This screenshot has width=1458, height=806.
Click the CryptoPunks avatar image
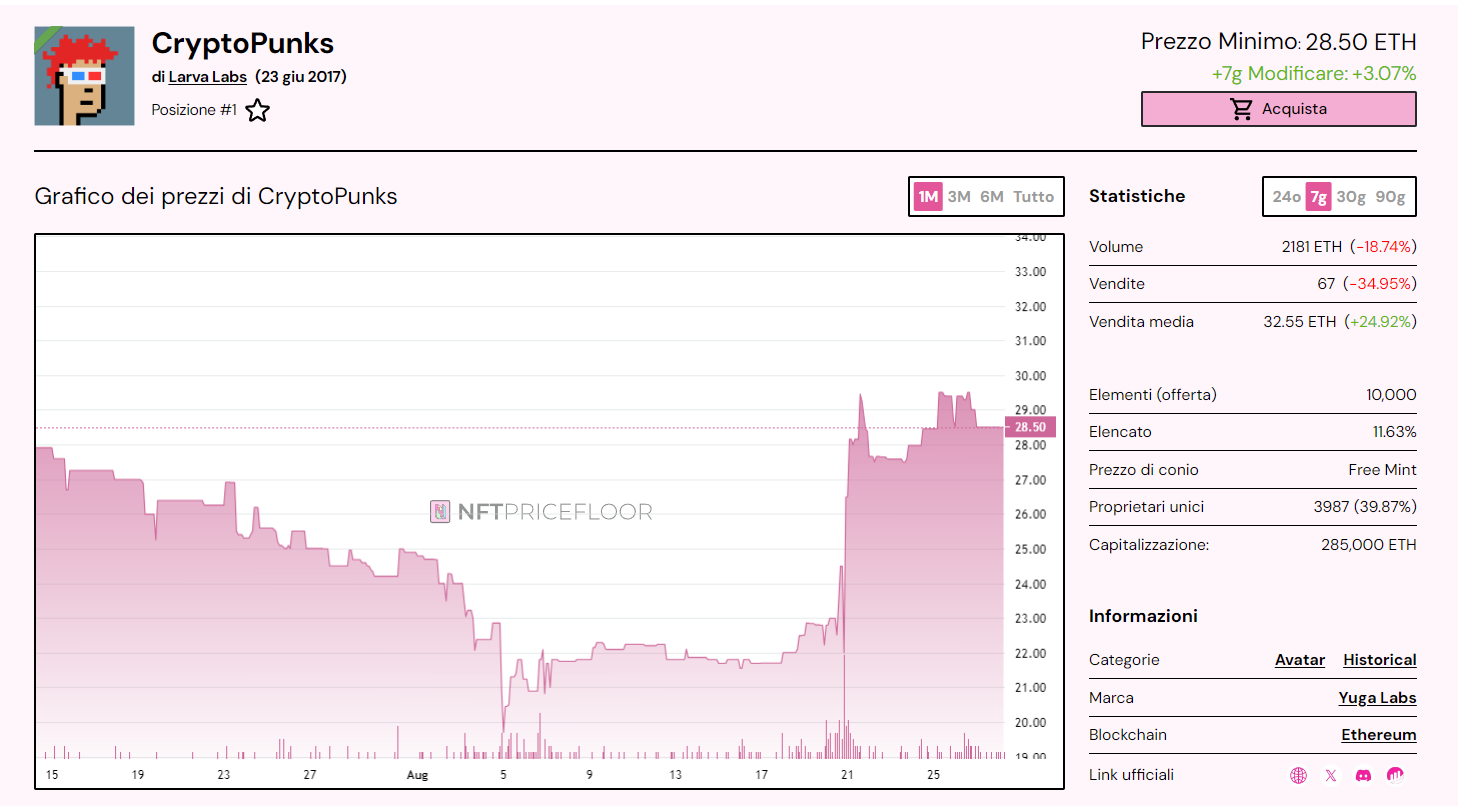pyautogui.click(x=84, y=76)
